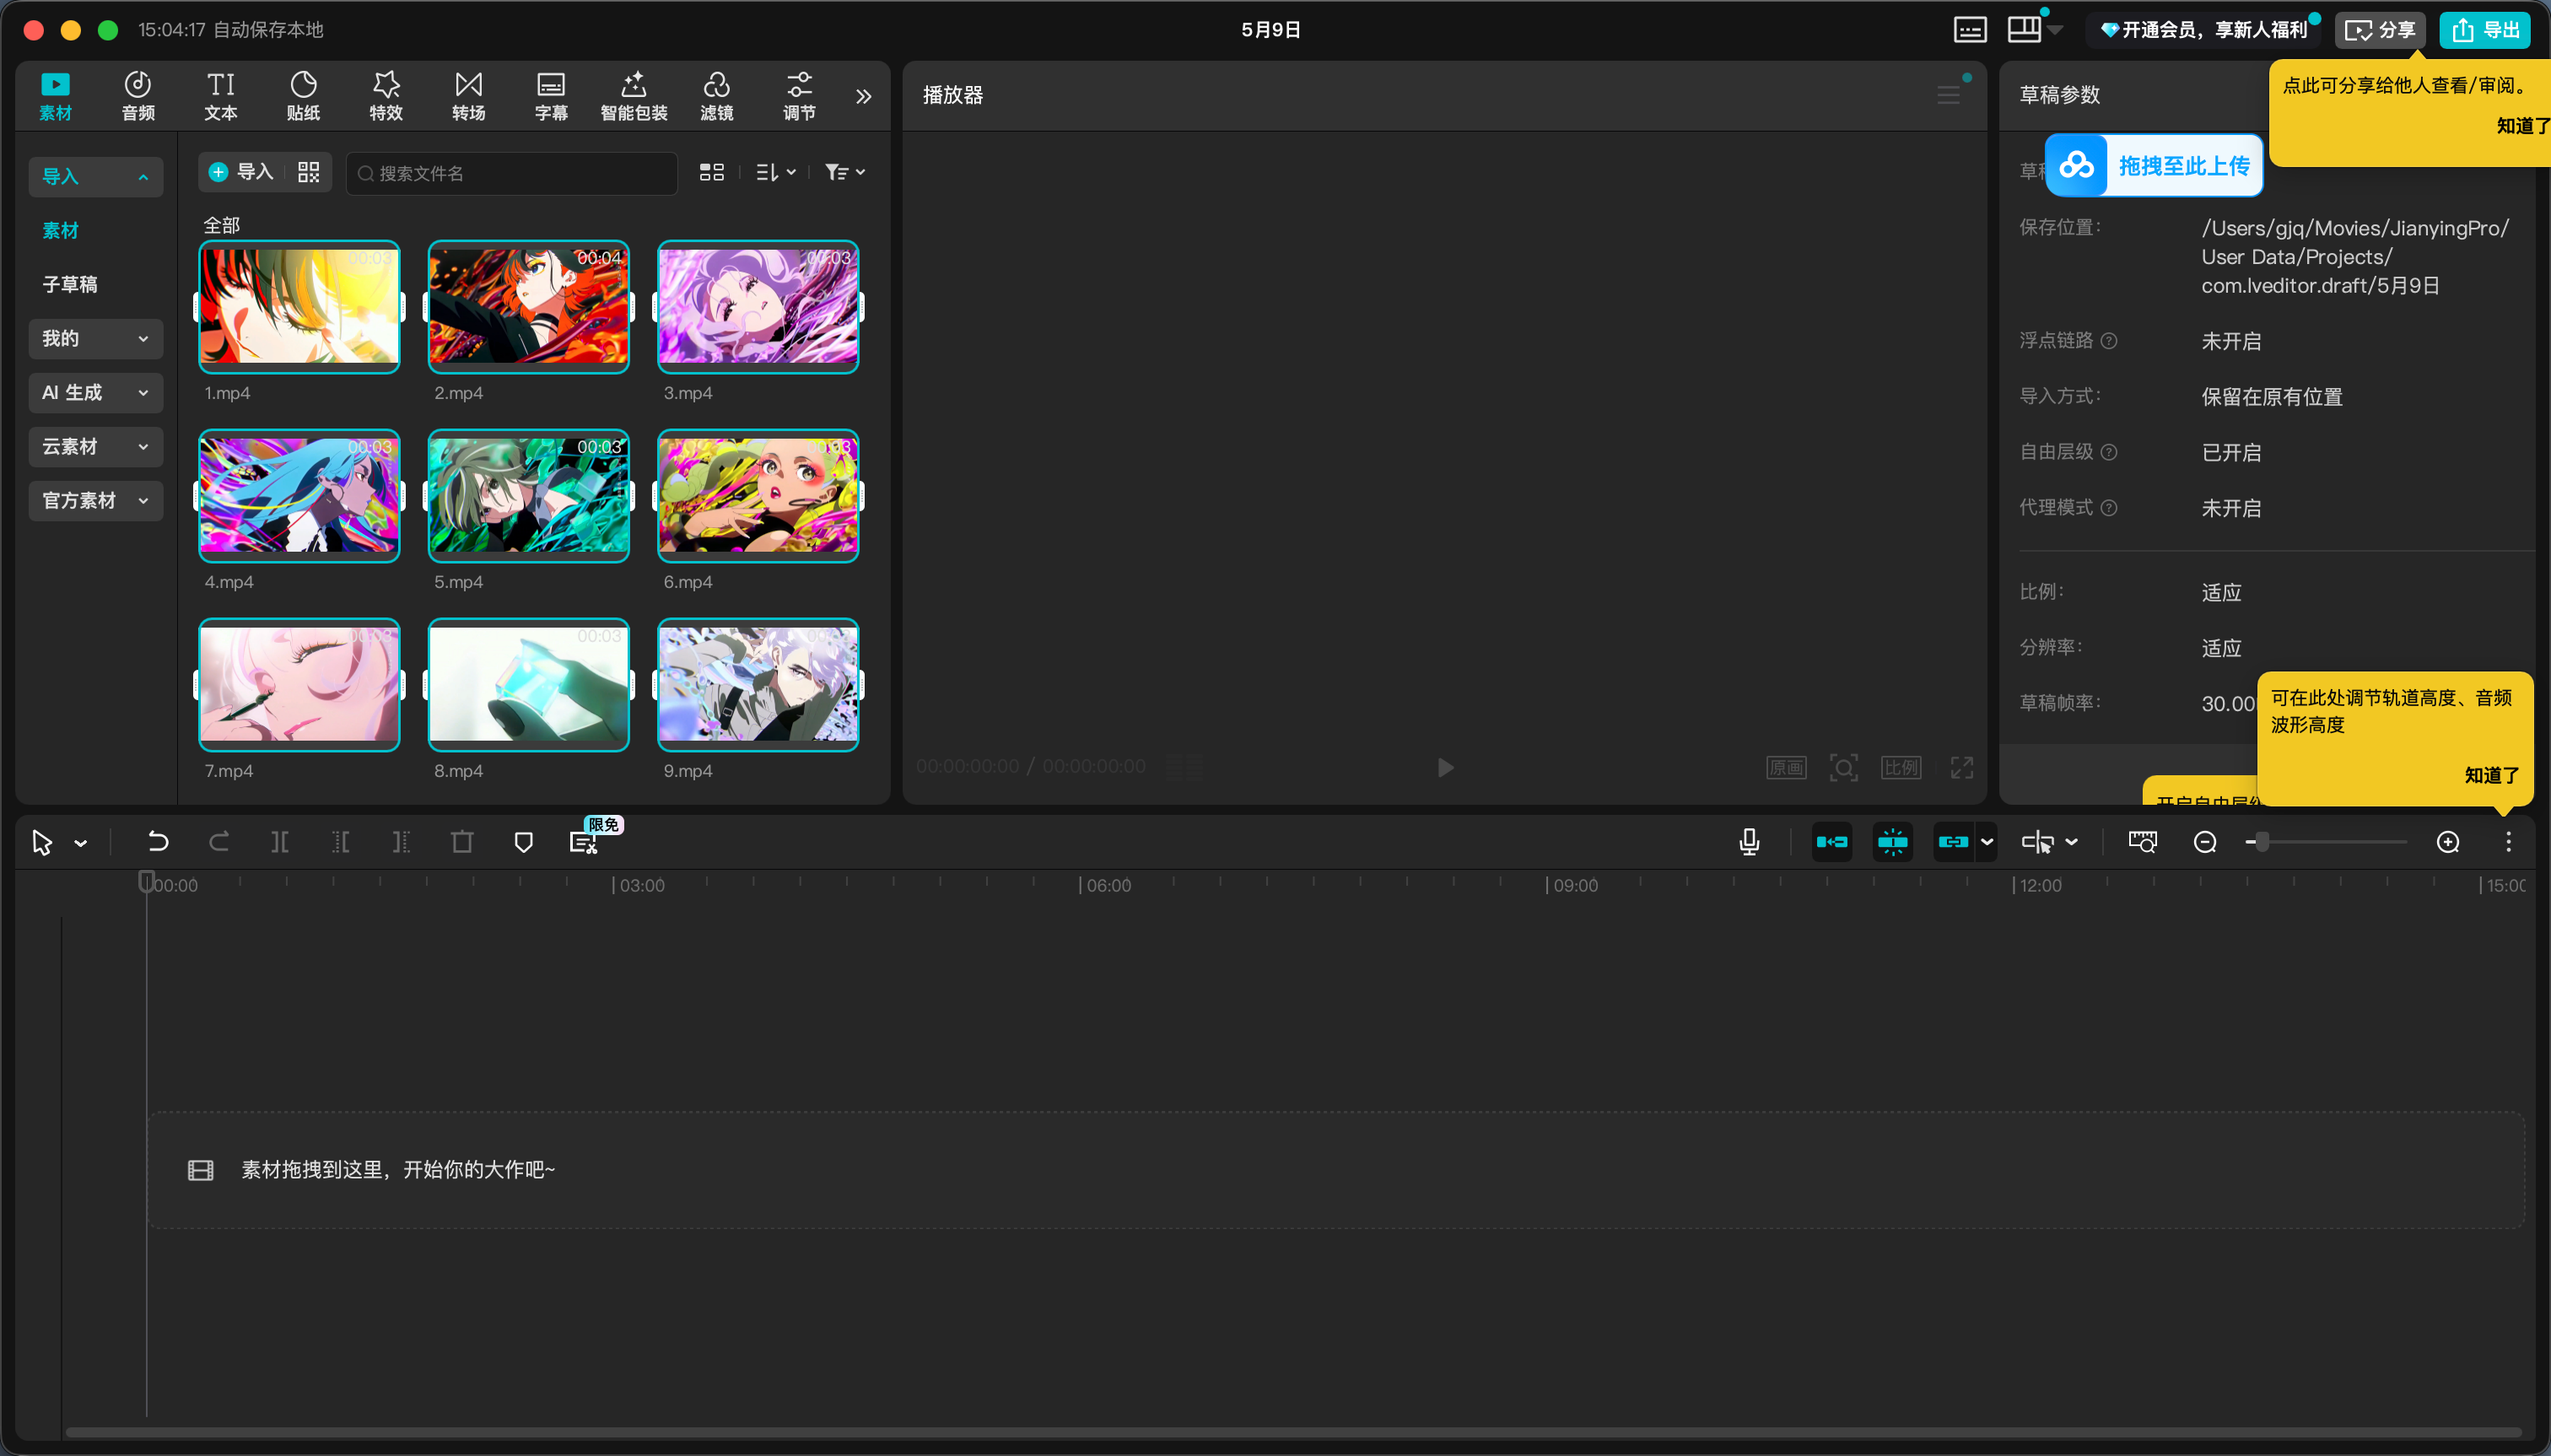Click the 导出 export button
This screenshot has height=1456, width=2551.
coord(2485,30)
